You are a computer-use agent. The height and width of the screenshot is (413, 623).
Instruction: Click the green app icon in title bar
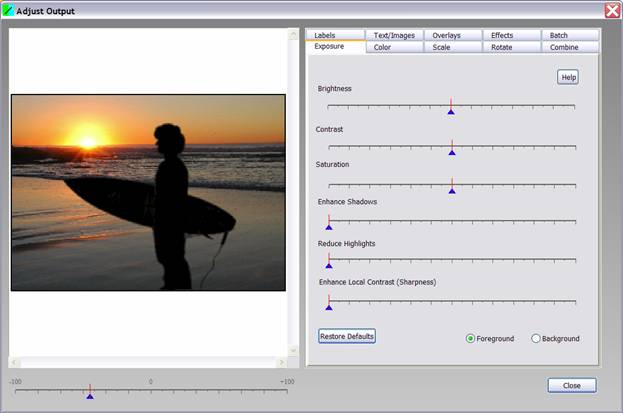pos(8,10)
